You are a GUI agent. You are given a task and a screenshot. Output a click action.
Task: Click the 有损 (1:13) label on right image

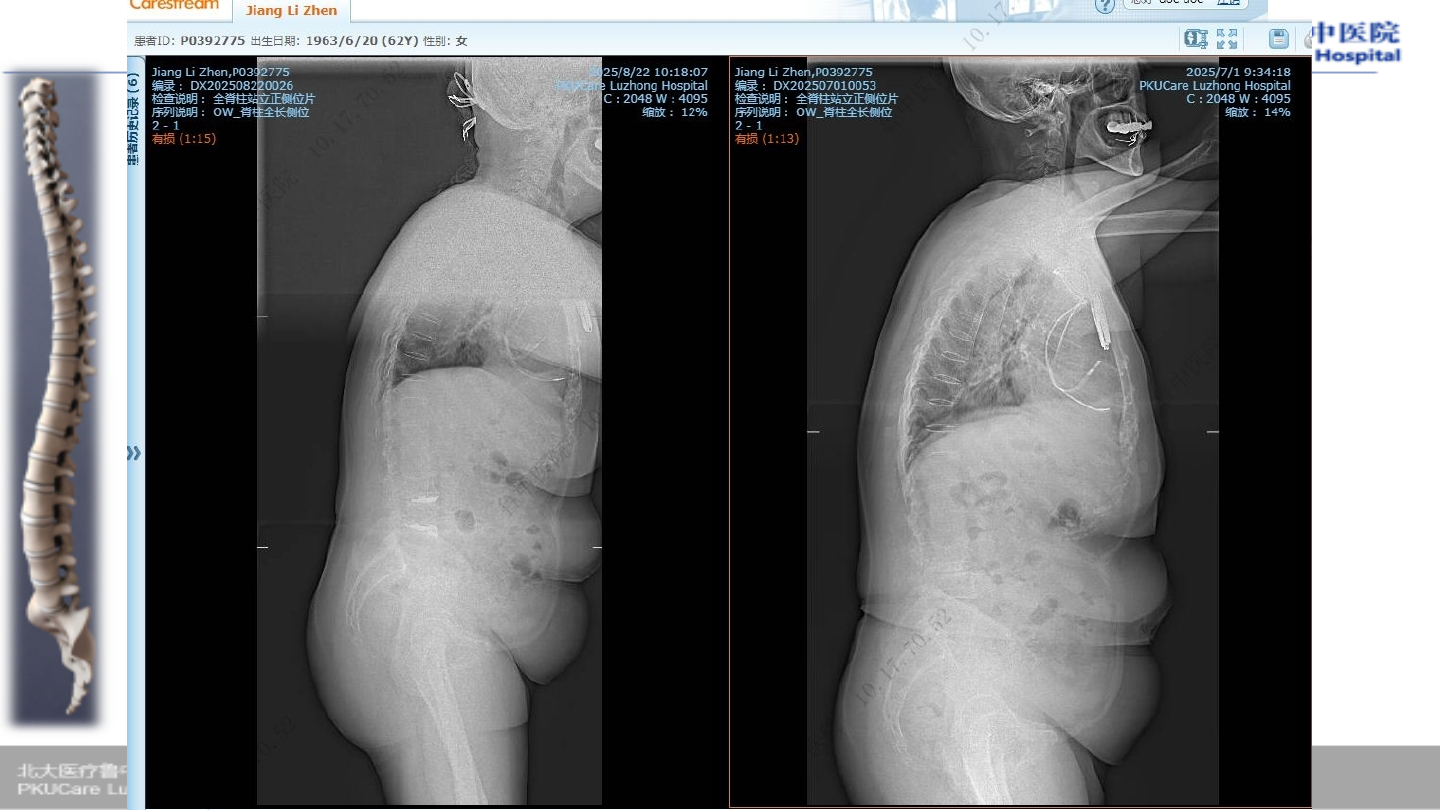pyautogui.click(x=767, y=139)
